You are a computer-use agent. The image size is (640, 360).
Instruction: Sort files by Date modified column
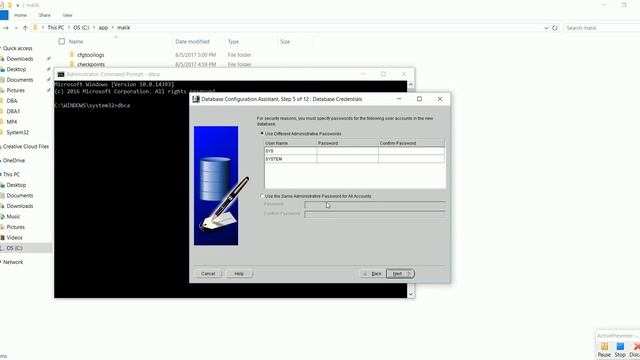tap(192, 42)
